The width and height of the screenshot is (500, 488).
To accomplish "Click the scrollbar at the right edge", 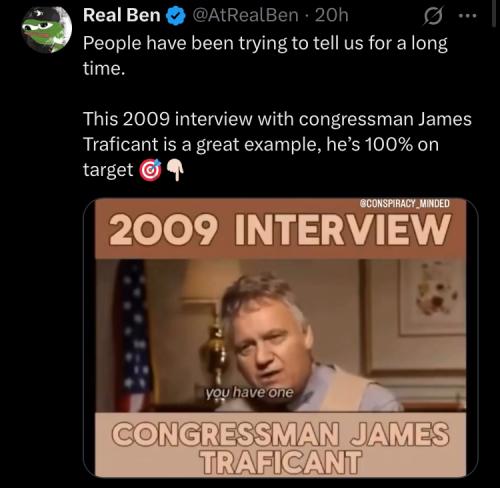I will click(x=494, y=13).
